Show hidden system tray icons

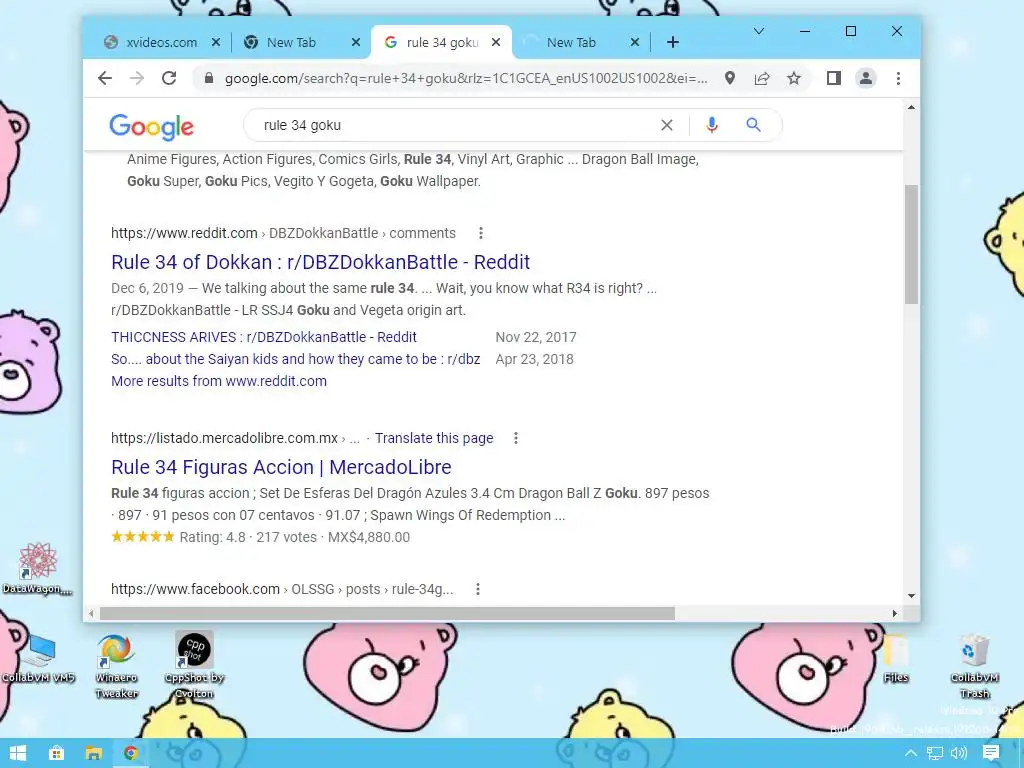coord(910,754)
